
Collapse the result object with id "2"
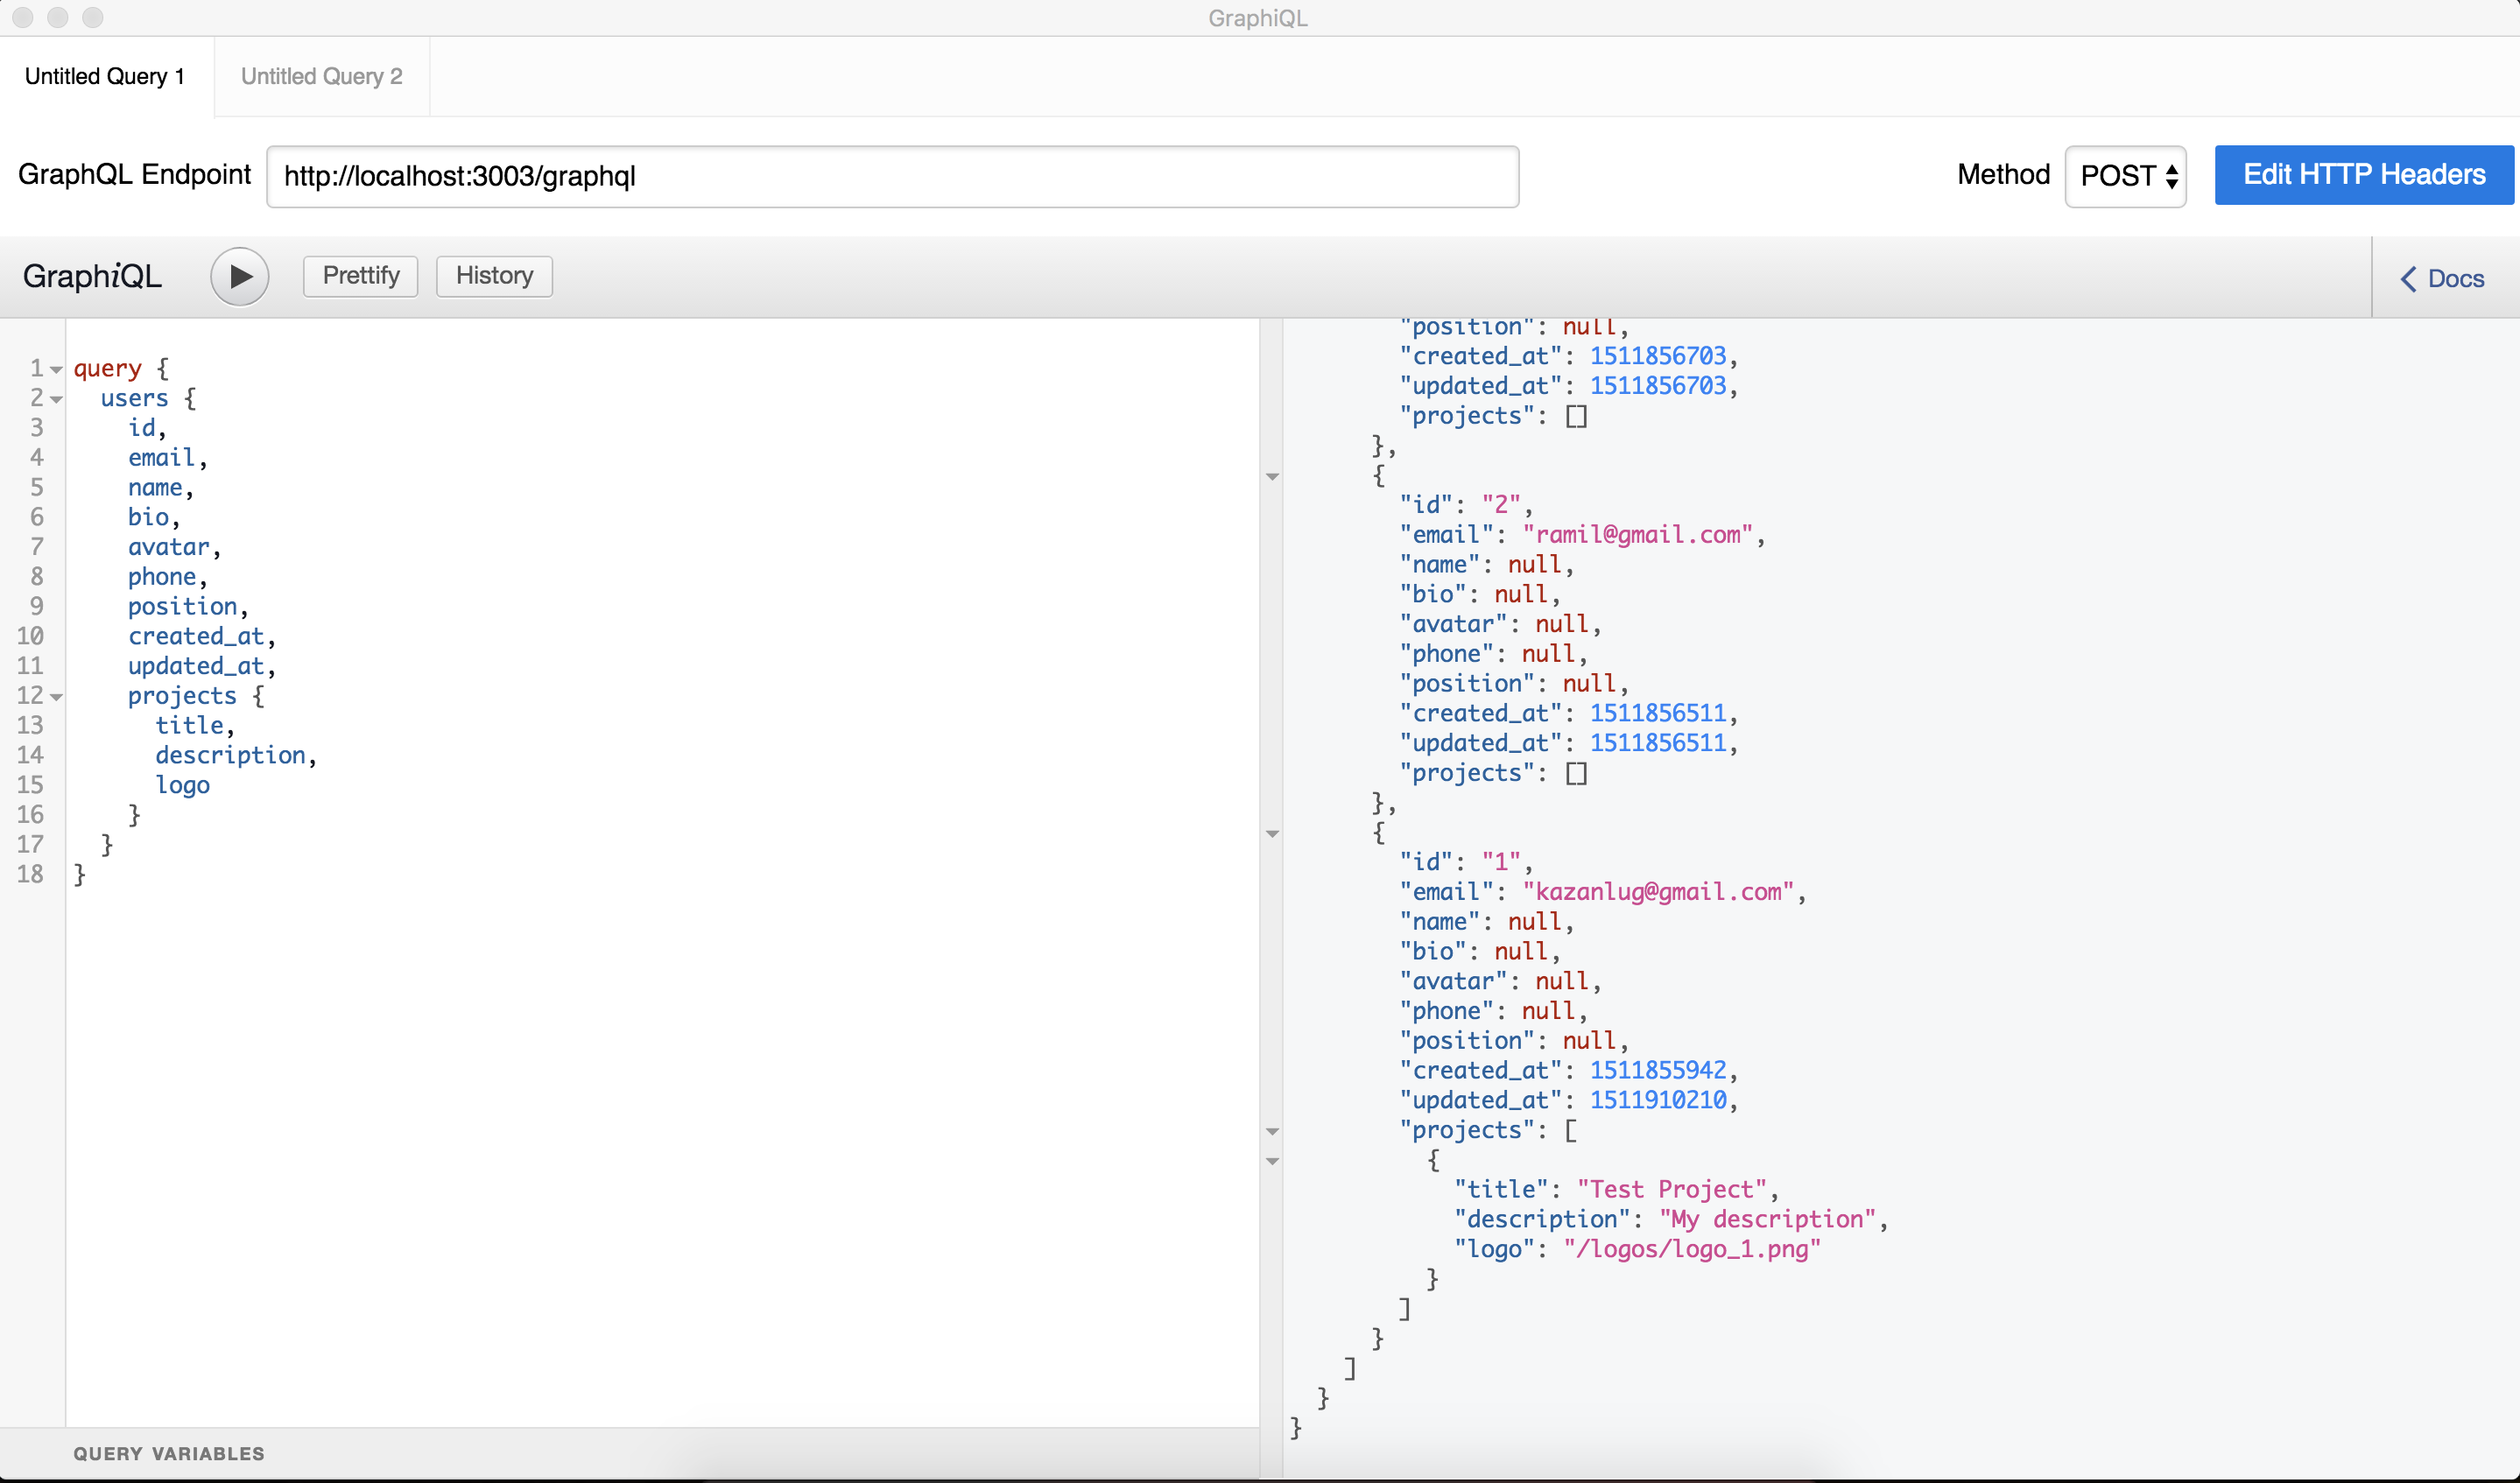[x=1272, y=477]
